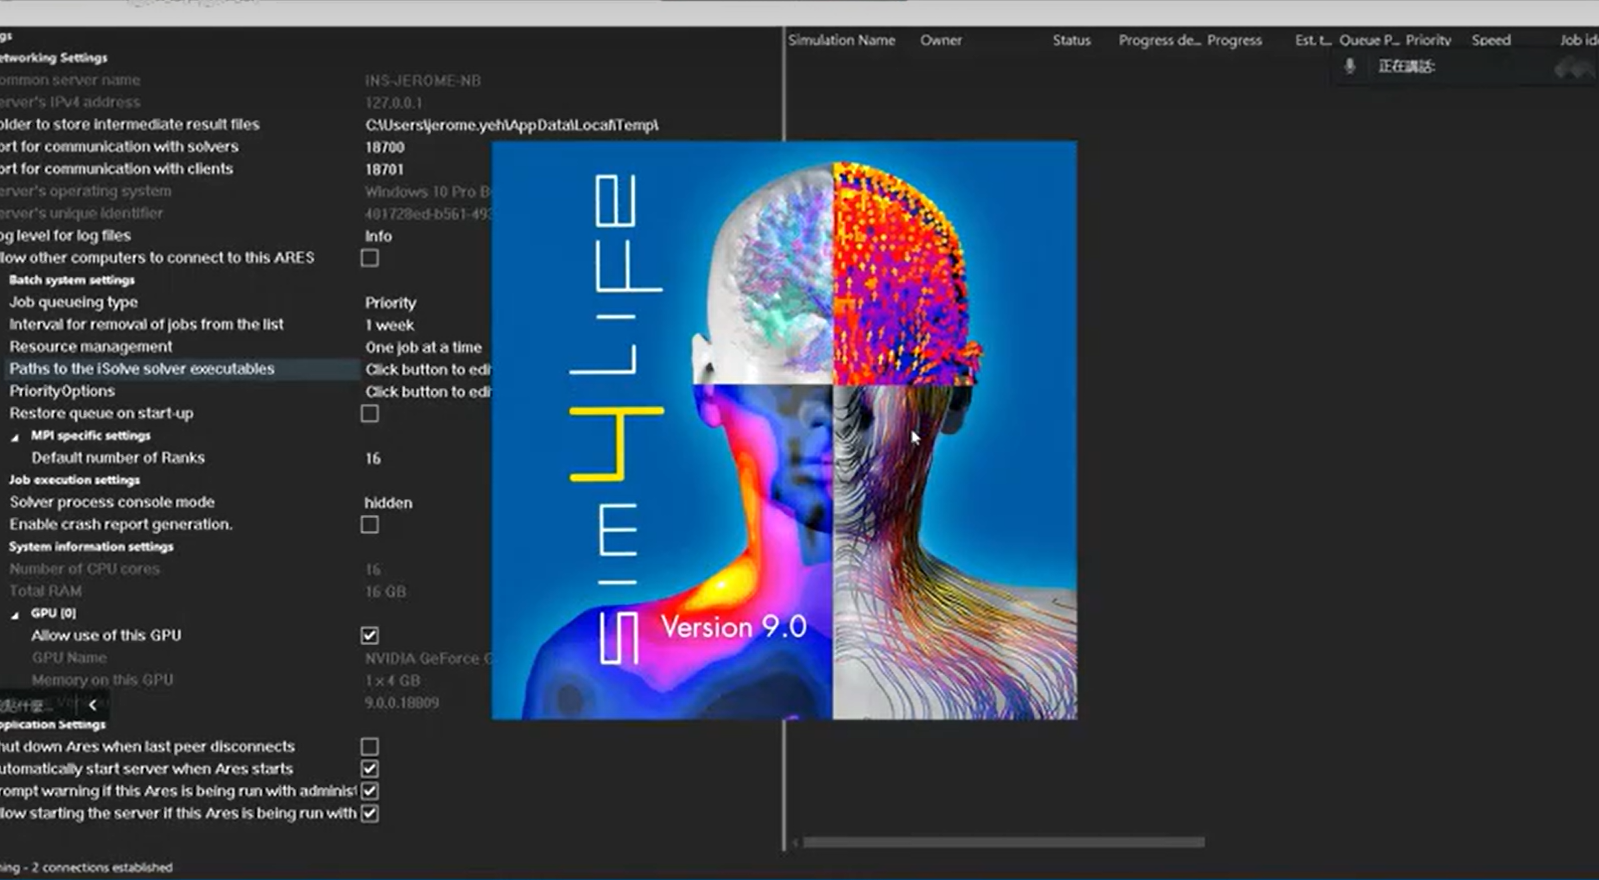Open Solver process console mode 'hidden' value
Screen dimensions: 1599x880
(388, 503)
